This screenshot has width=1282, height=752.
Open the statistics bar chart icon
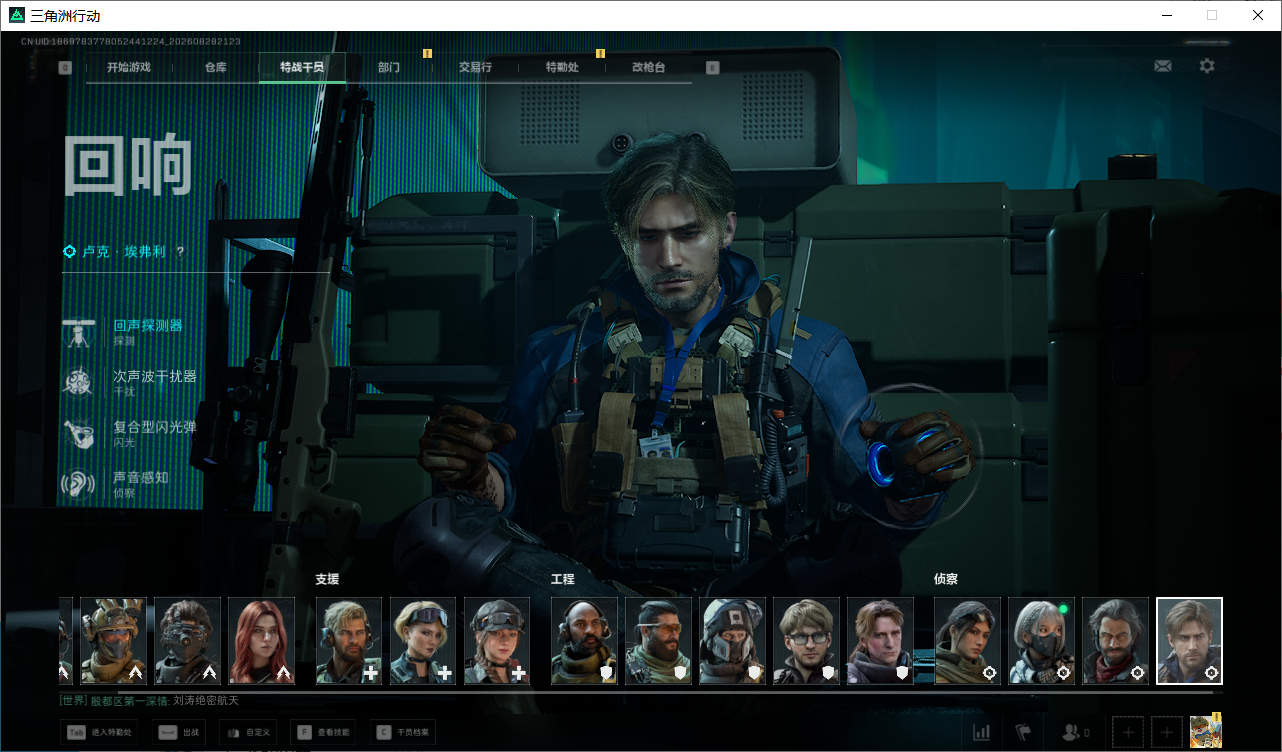click(982, 732)
